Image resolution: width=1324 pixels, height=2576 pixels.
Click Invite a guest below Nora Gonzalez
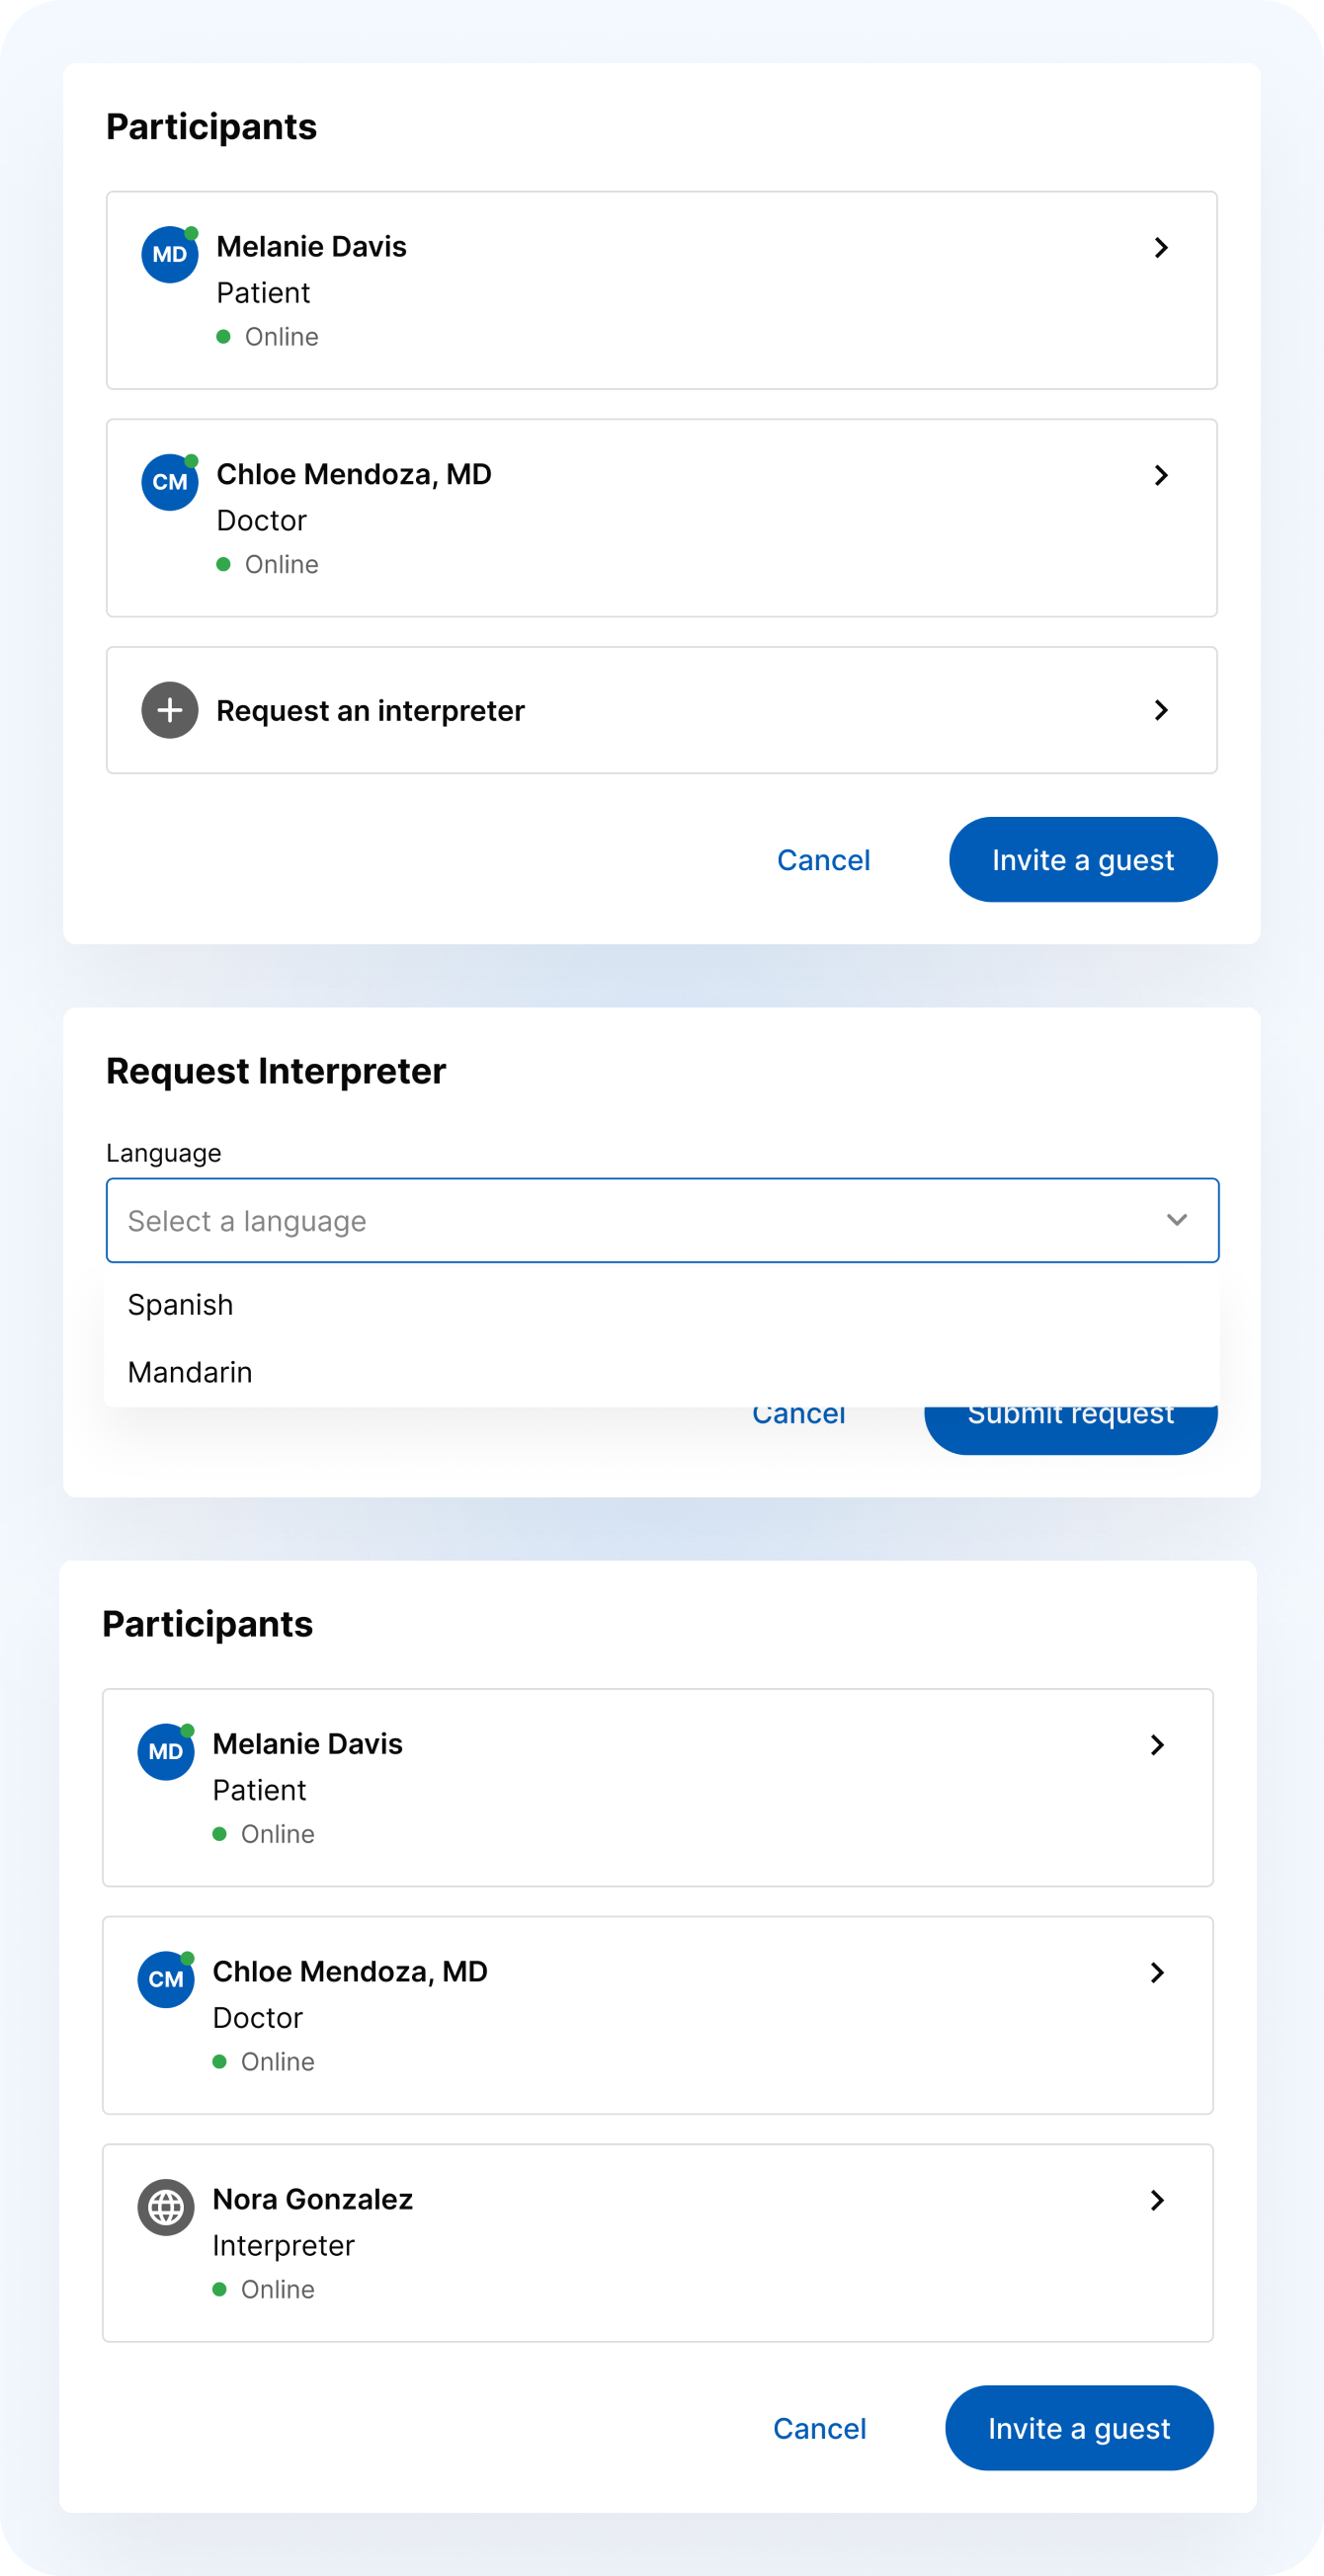coord(1078,2428)
